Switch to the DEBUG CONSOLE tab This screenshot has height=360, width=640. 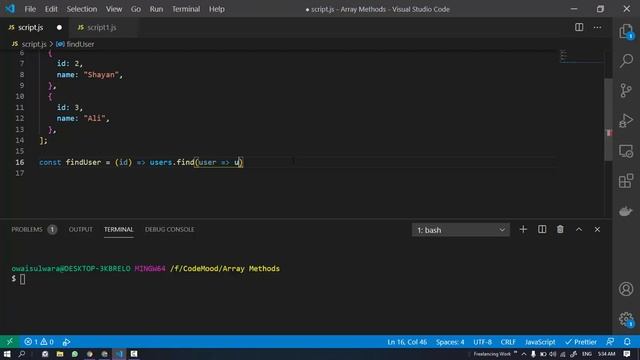click(x=169, y=229)
